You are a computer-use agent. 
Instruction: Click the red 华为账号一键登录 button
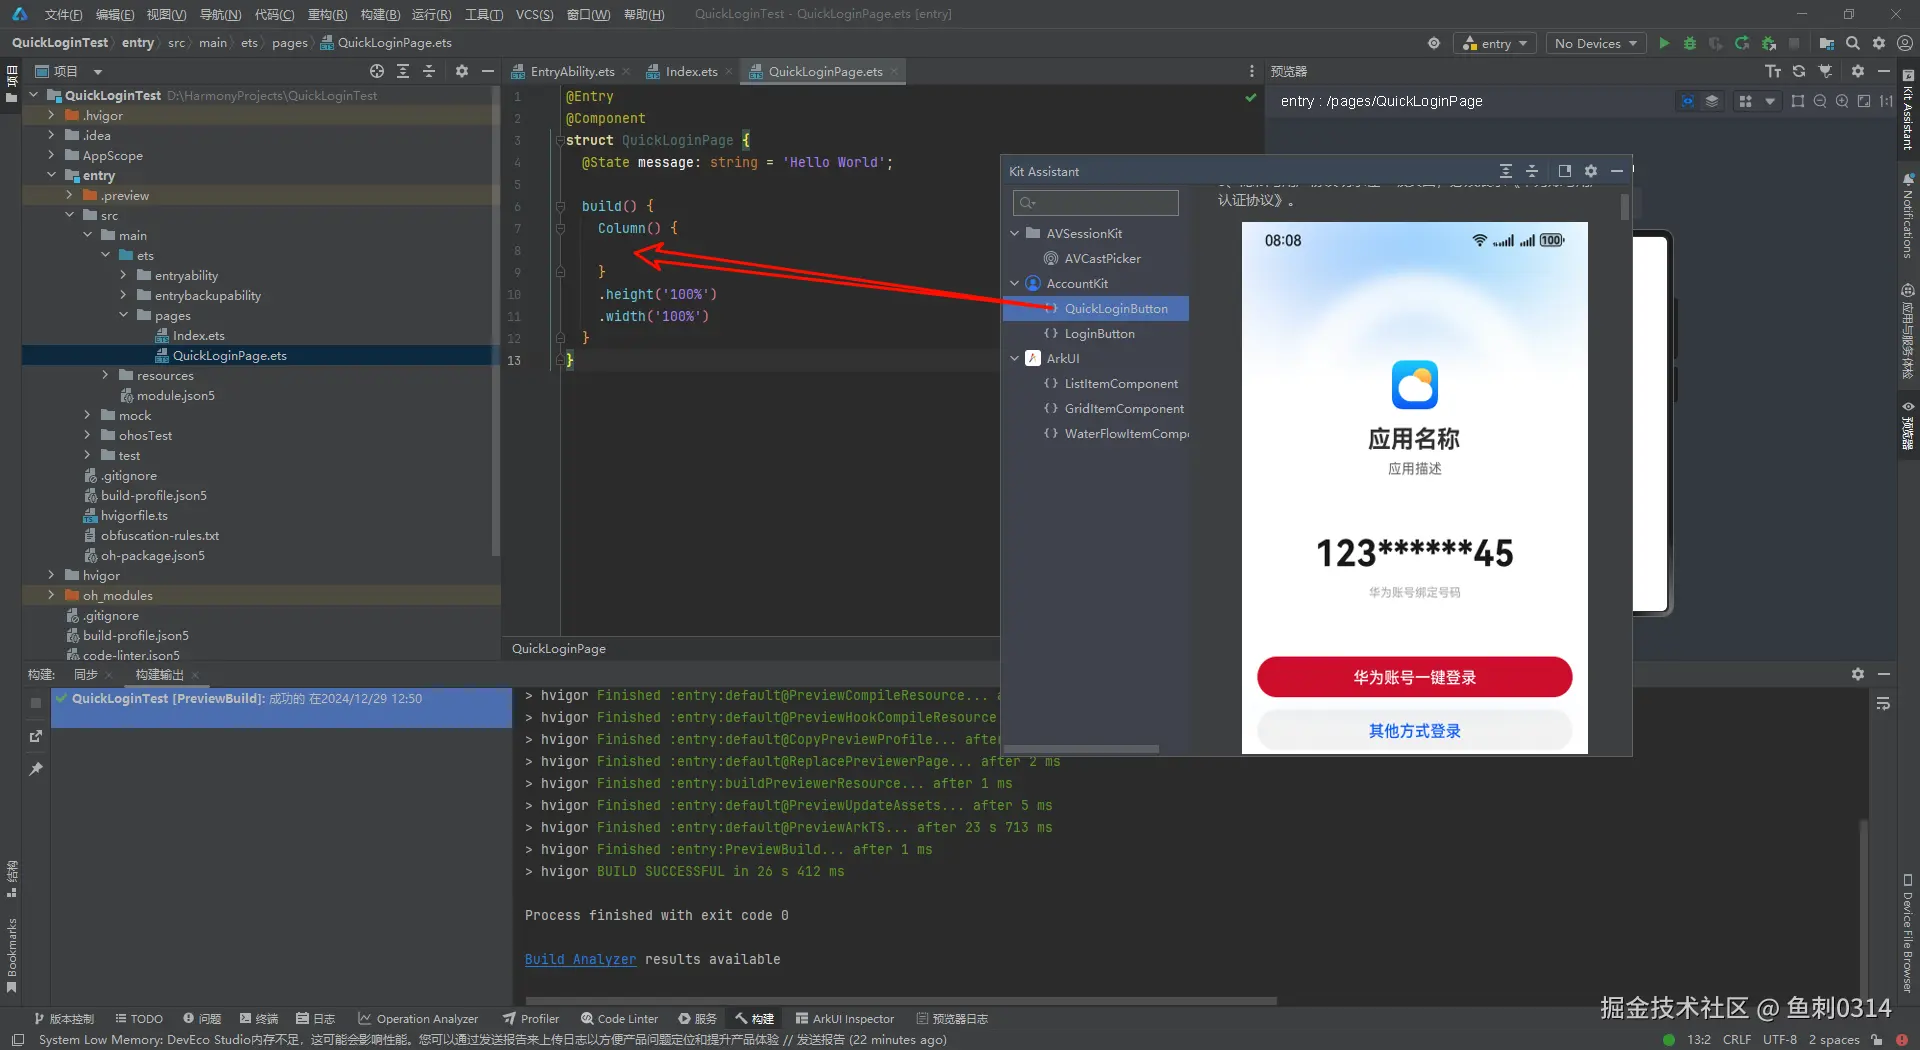click(1414, 677)
